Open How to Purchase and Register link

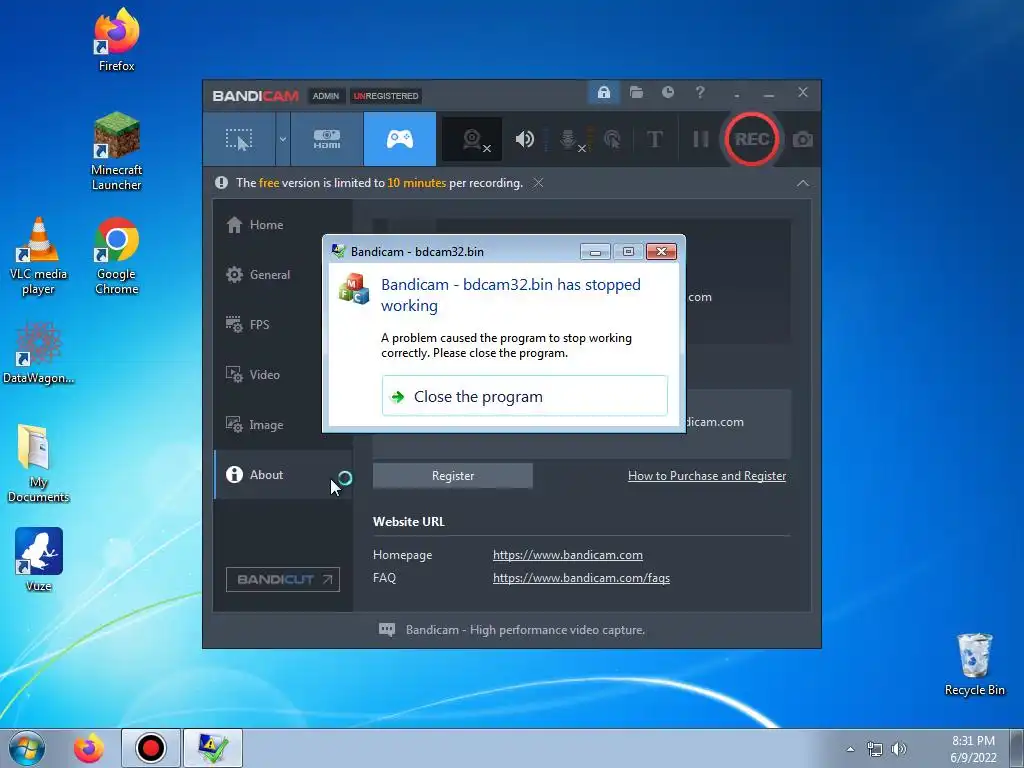click(x=707, y=476)
